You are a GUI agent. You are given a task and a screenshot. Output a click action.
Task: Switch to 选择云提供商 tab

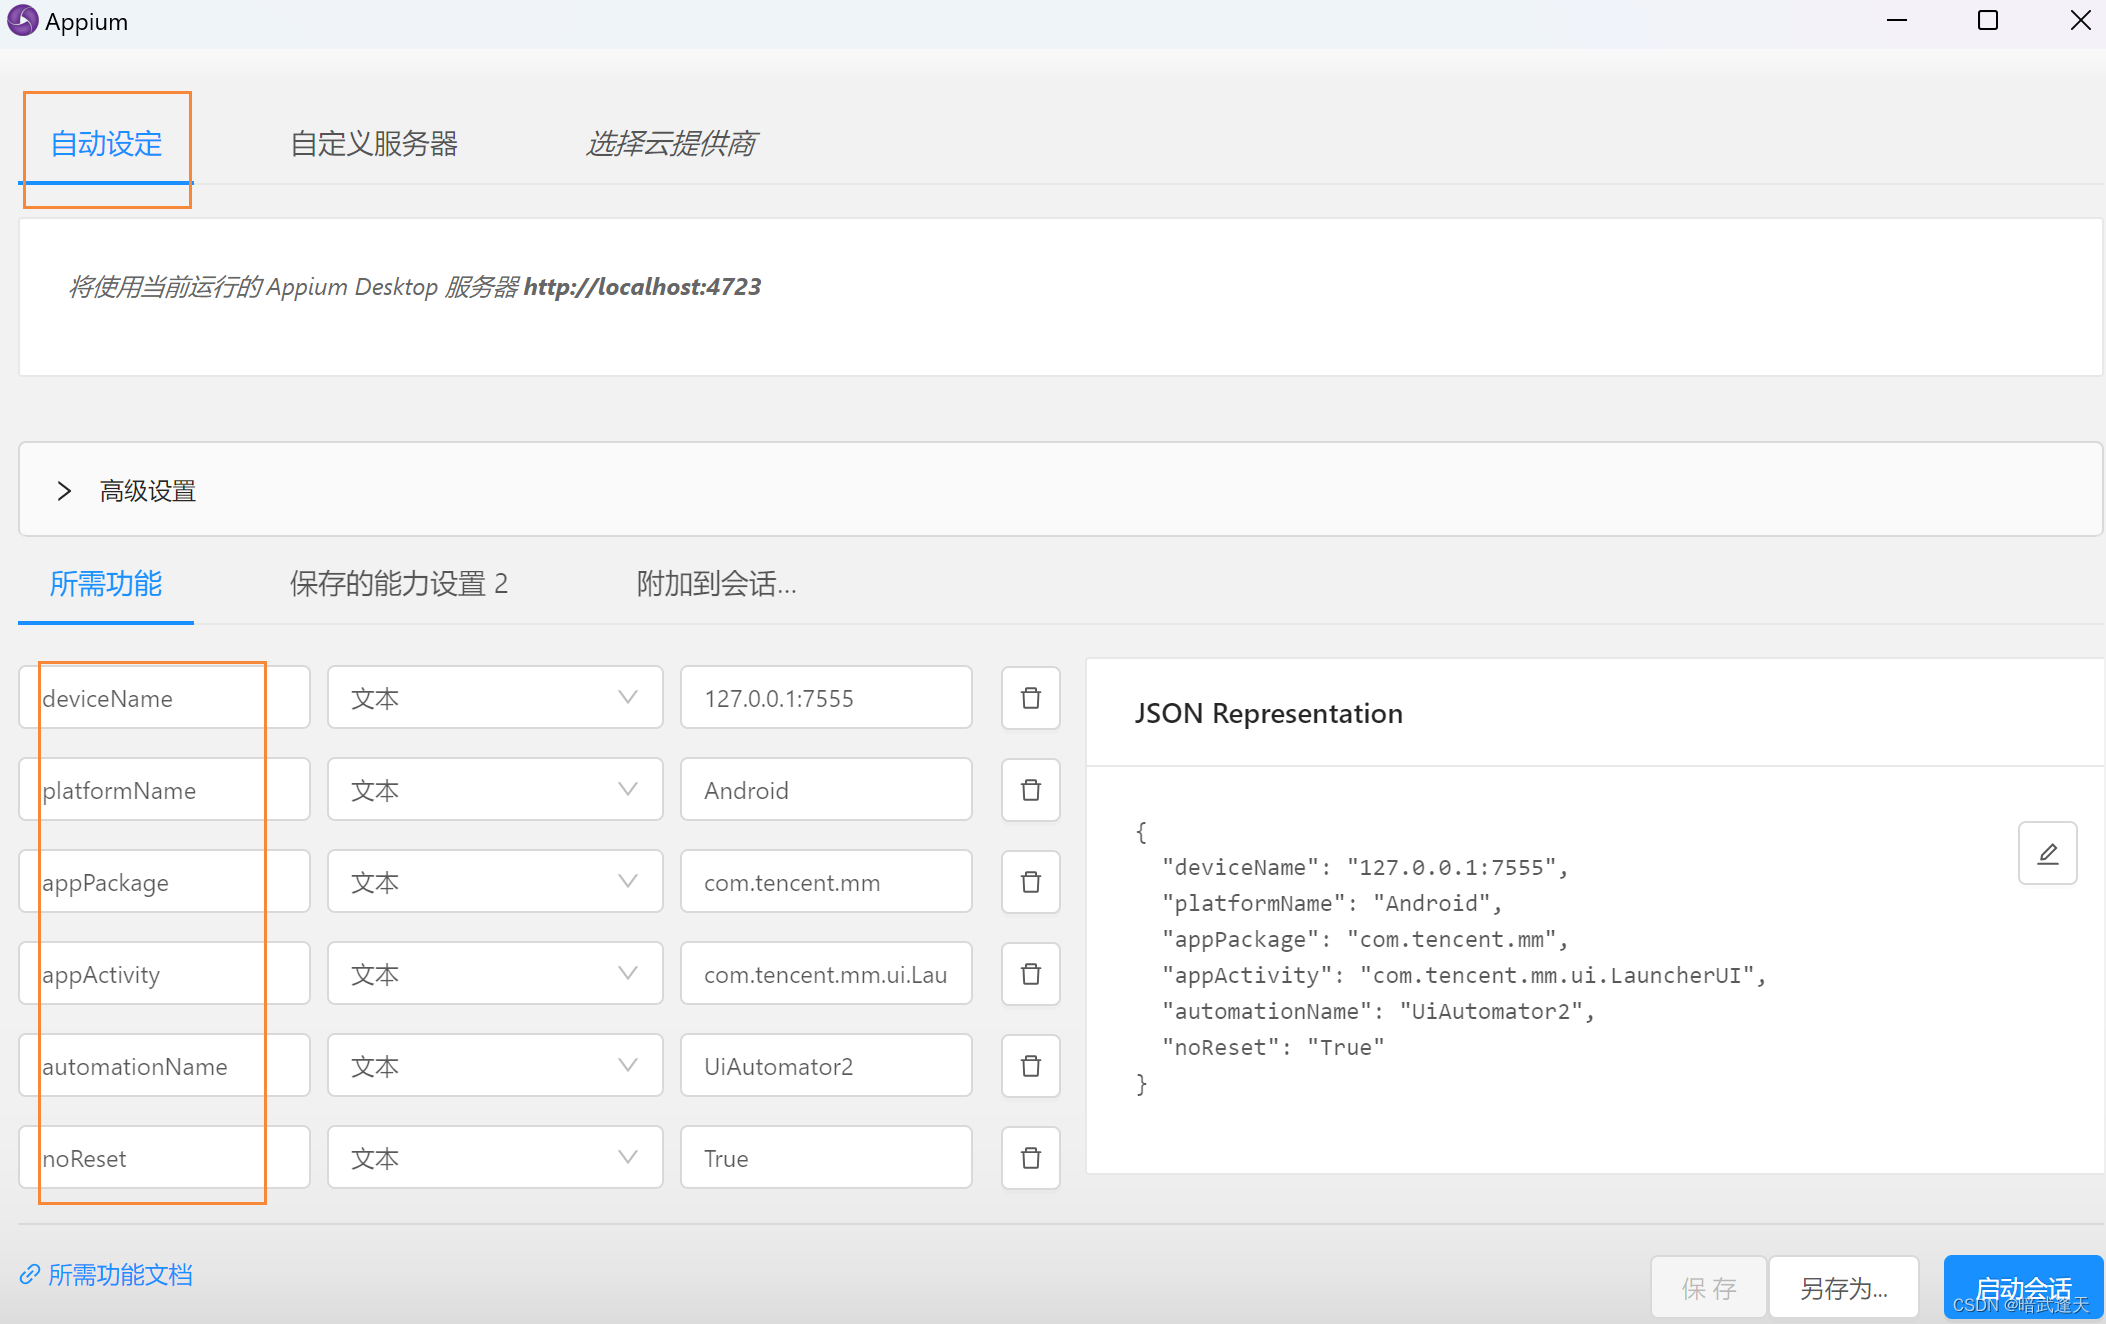point(671,144)
